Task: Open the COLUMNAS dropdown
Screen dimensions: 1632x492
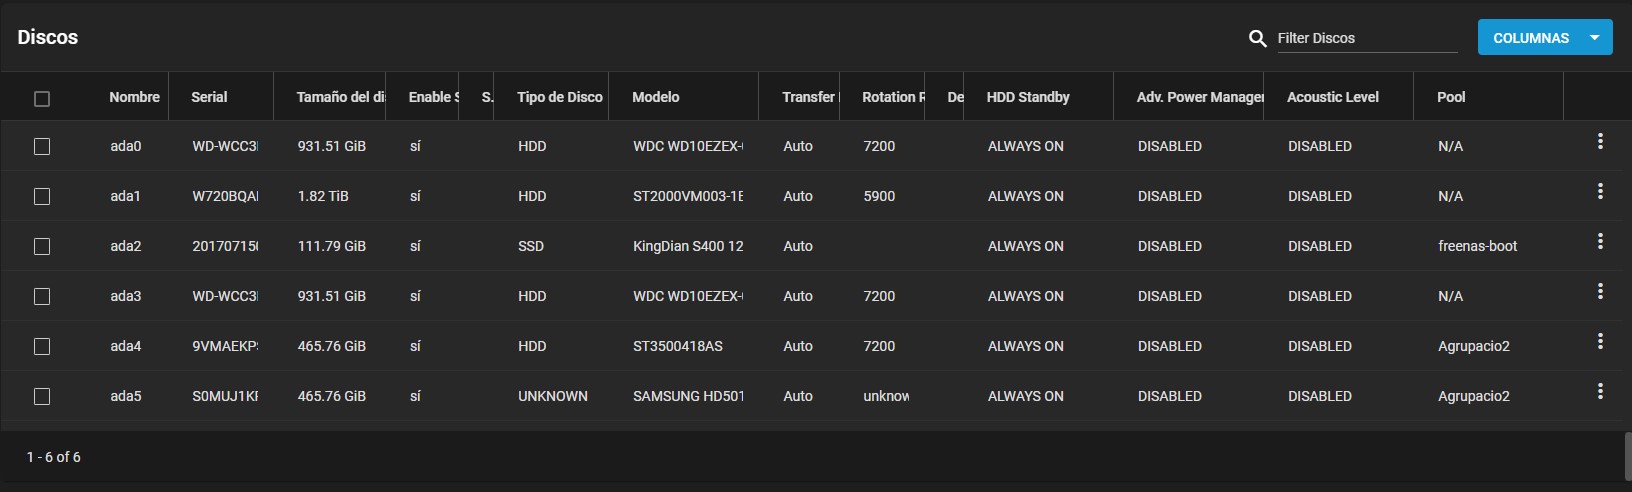Action: (x=1530, y=38)
